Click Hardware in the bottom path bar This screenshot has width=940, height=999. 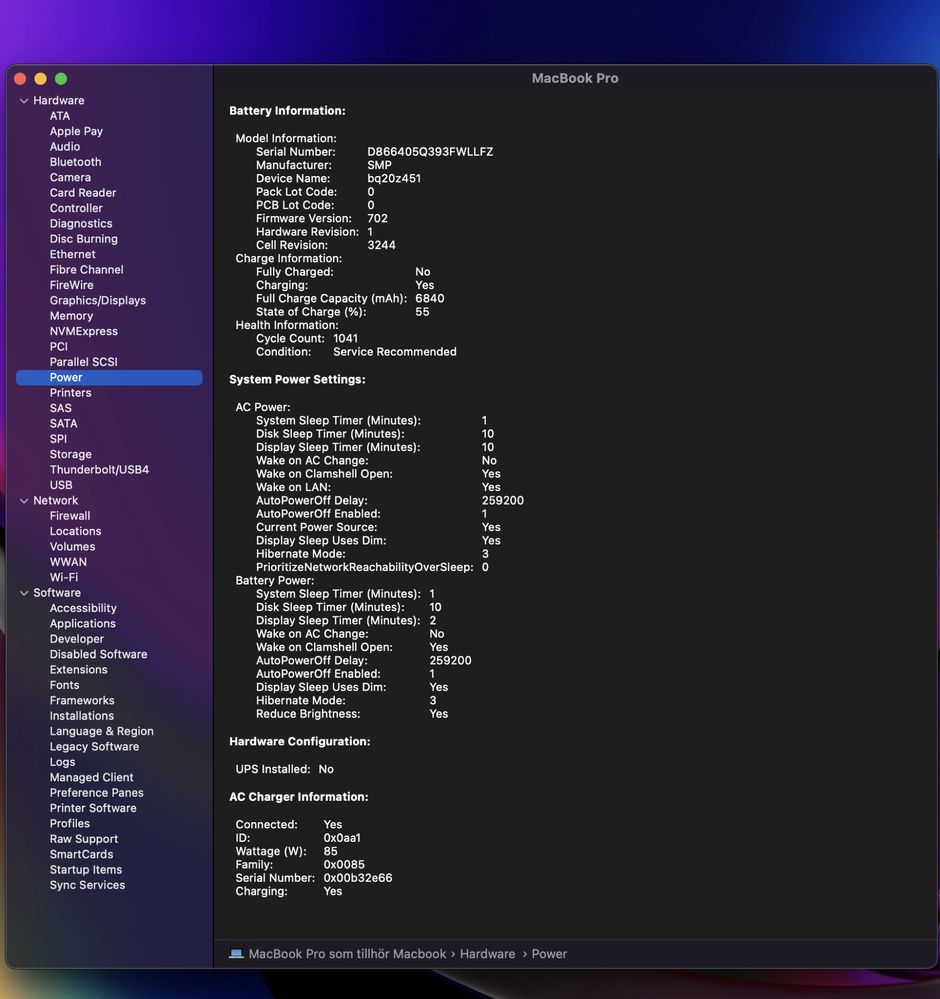click(x=488, y=954)
